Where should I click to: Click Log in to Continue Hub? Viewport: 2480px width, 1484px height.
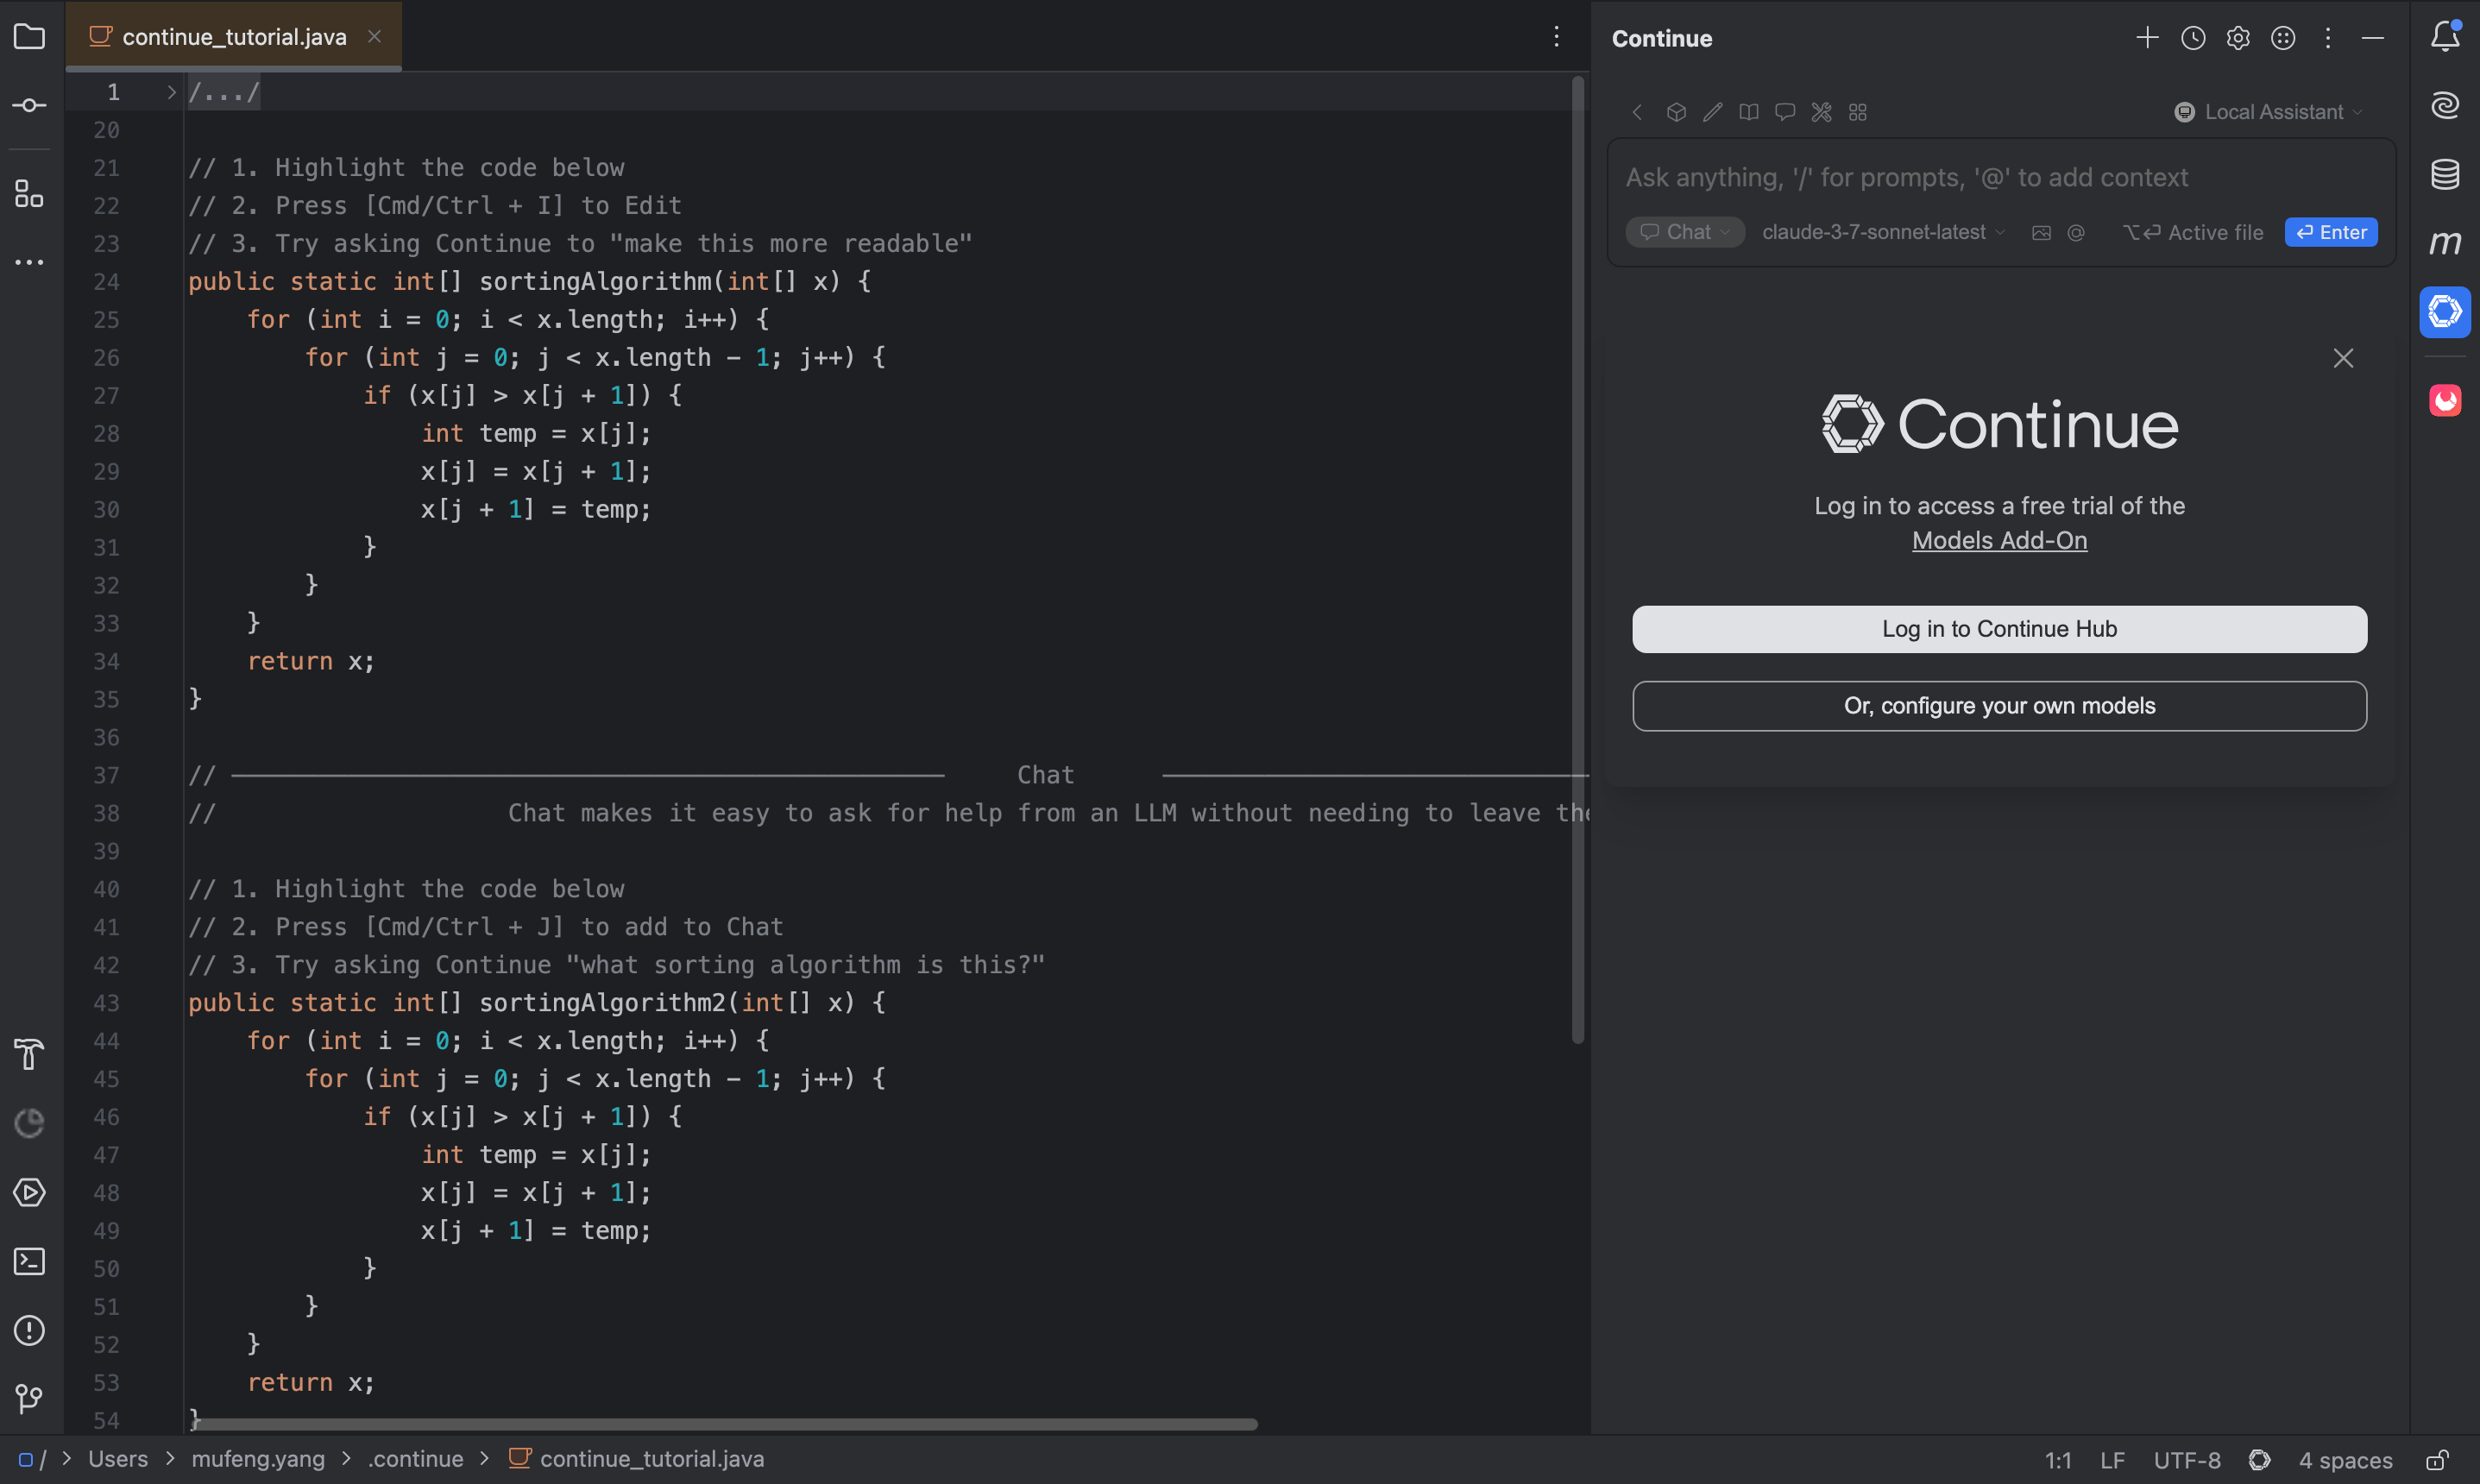(x=1998, y=628)
